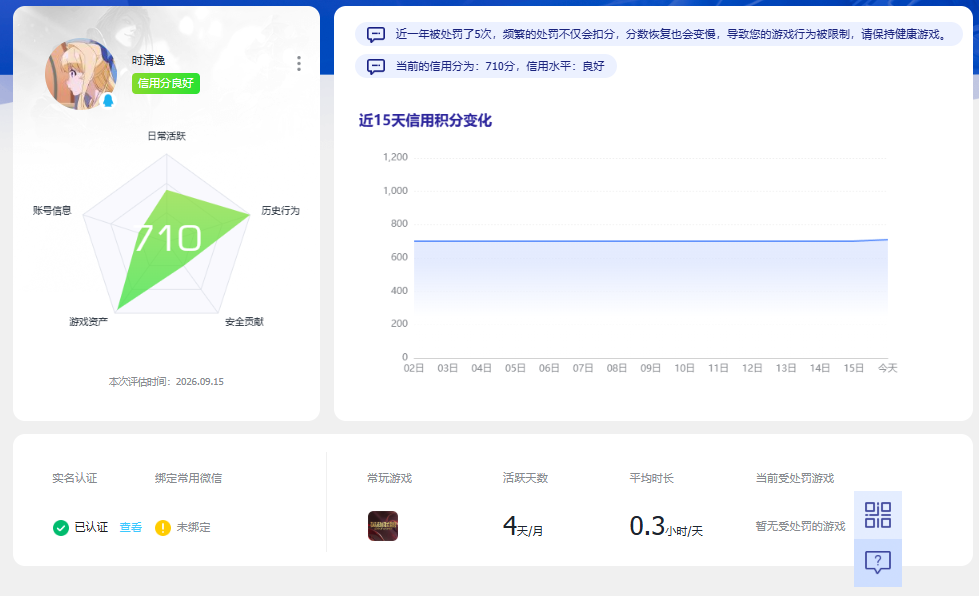979x596 pixels.
Task: Click the radar chart label 账号信息
Action: tap(52, 211)
